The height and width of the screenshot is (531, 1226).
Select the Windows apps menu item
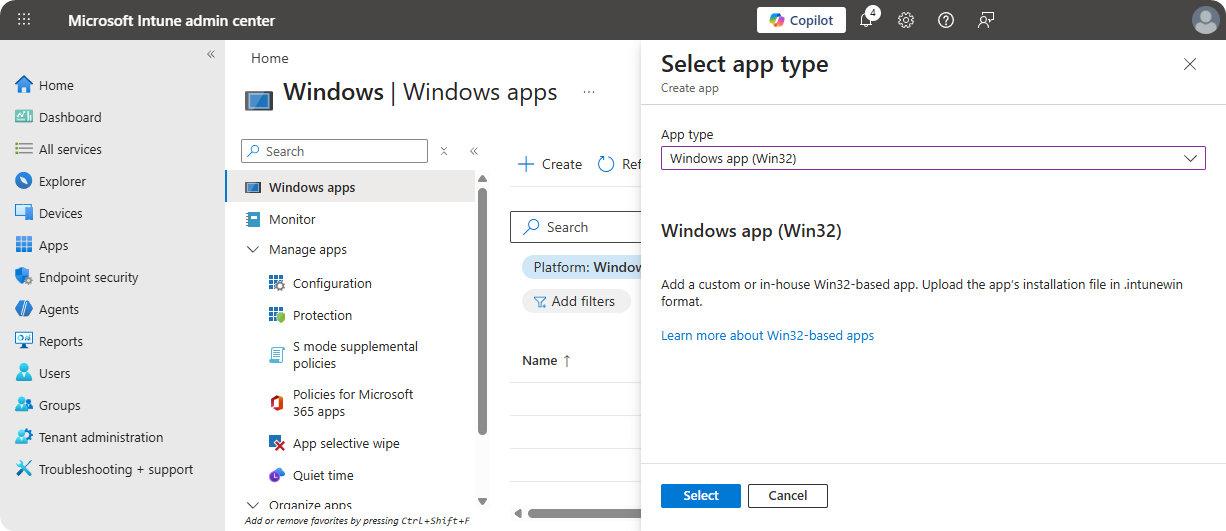click(311, 187)
